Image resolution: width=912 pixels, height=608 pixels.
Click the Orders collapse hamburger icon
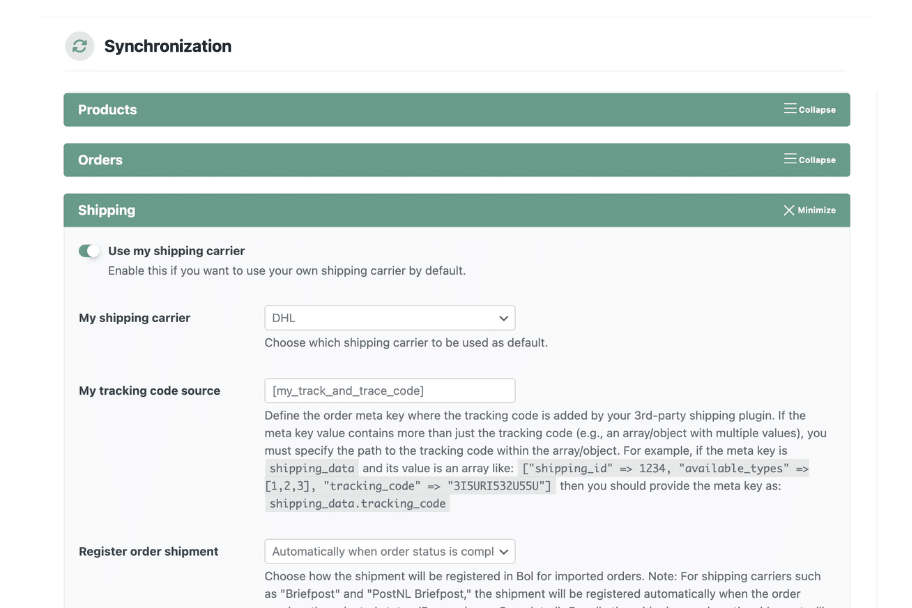pos(790,159)
